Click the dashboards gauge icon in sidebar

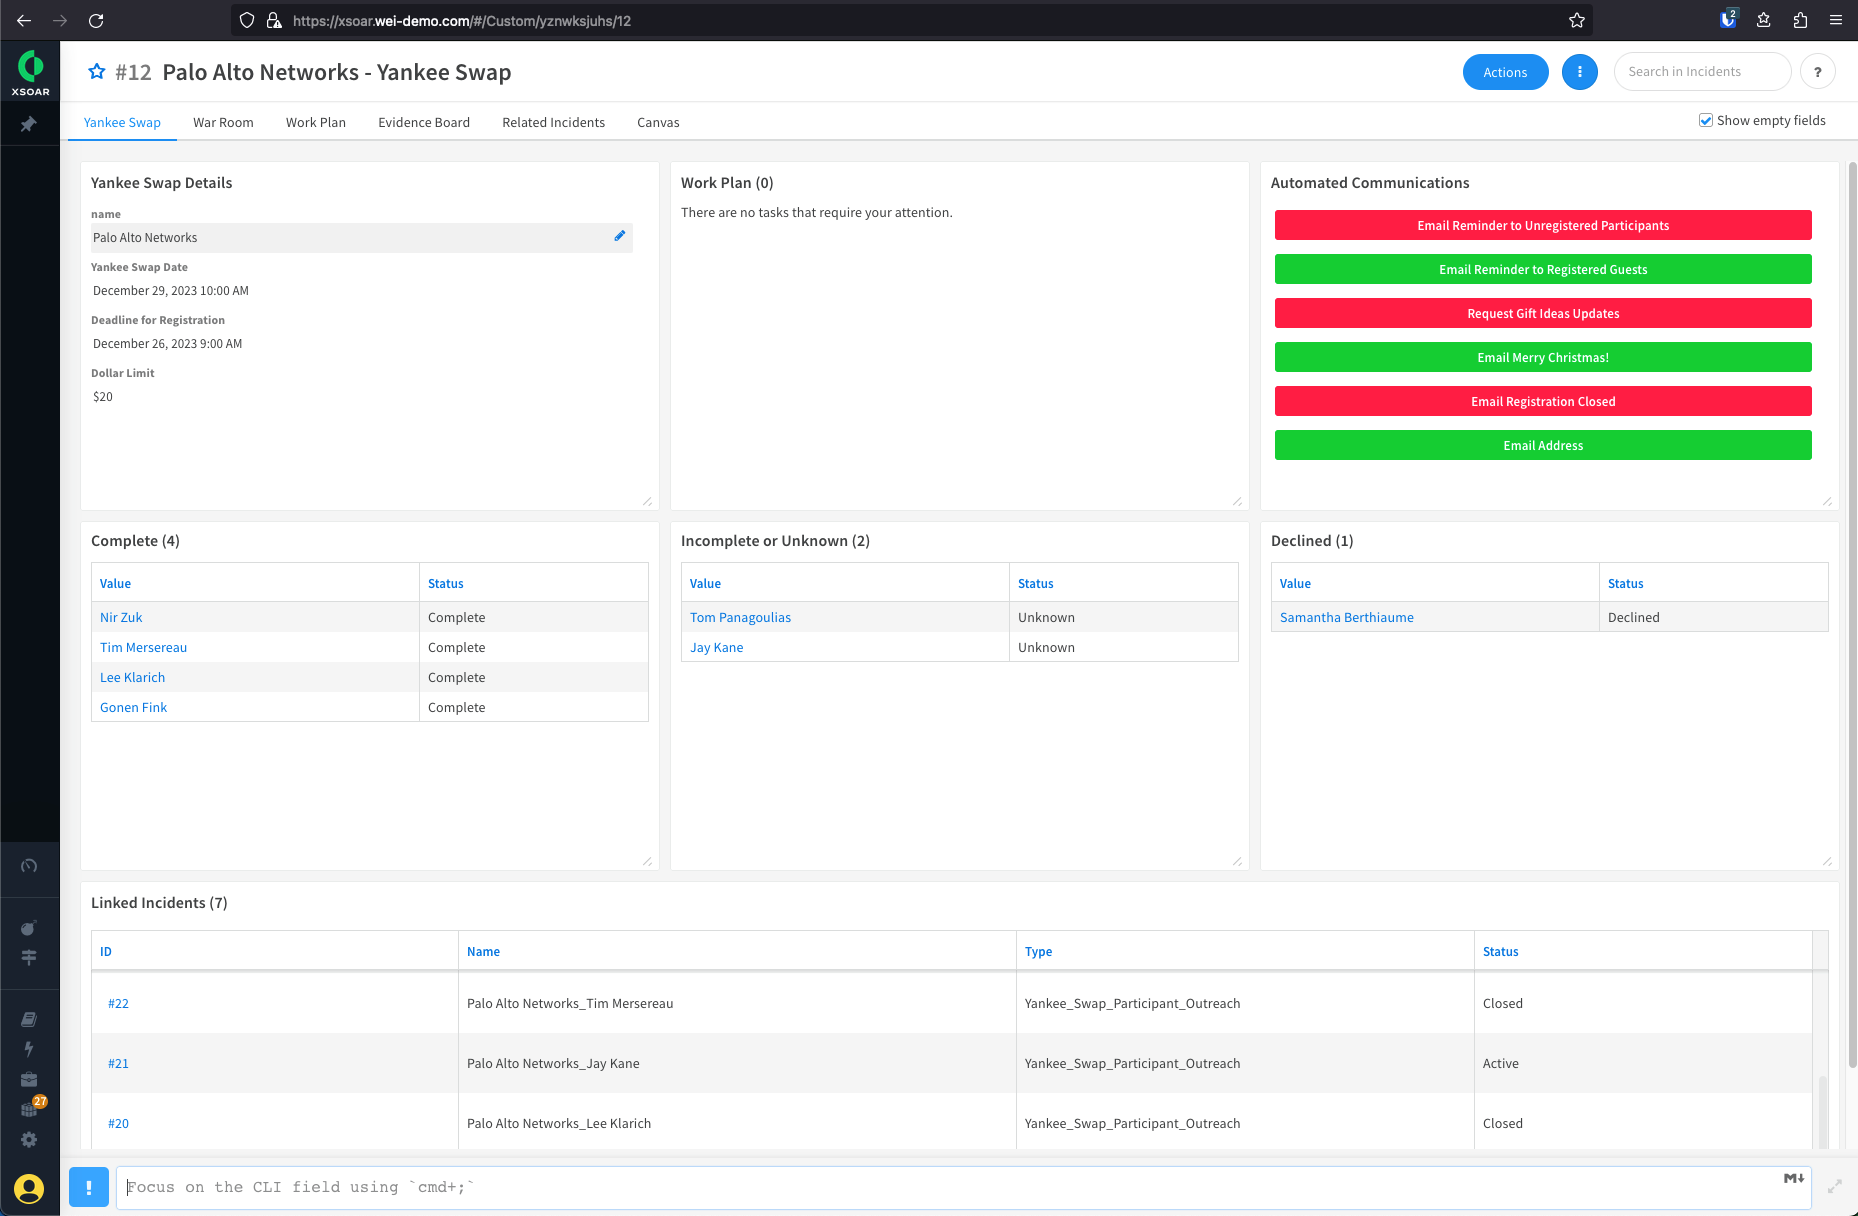pyautogui.click(x=29, y=867)
